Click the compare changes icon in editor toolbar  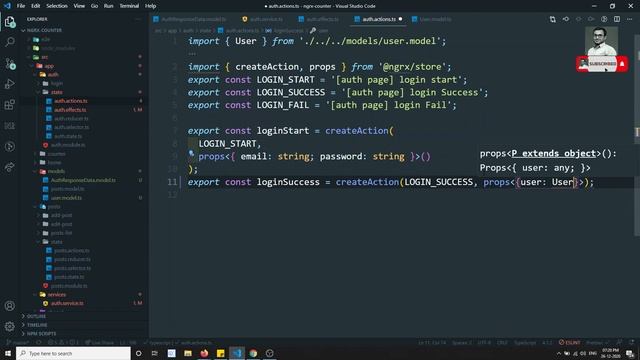(553, 19)
